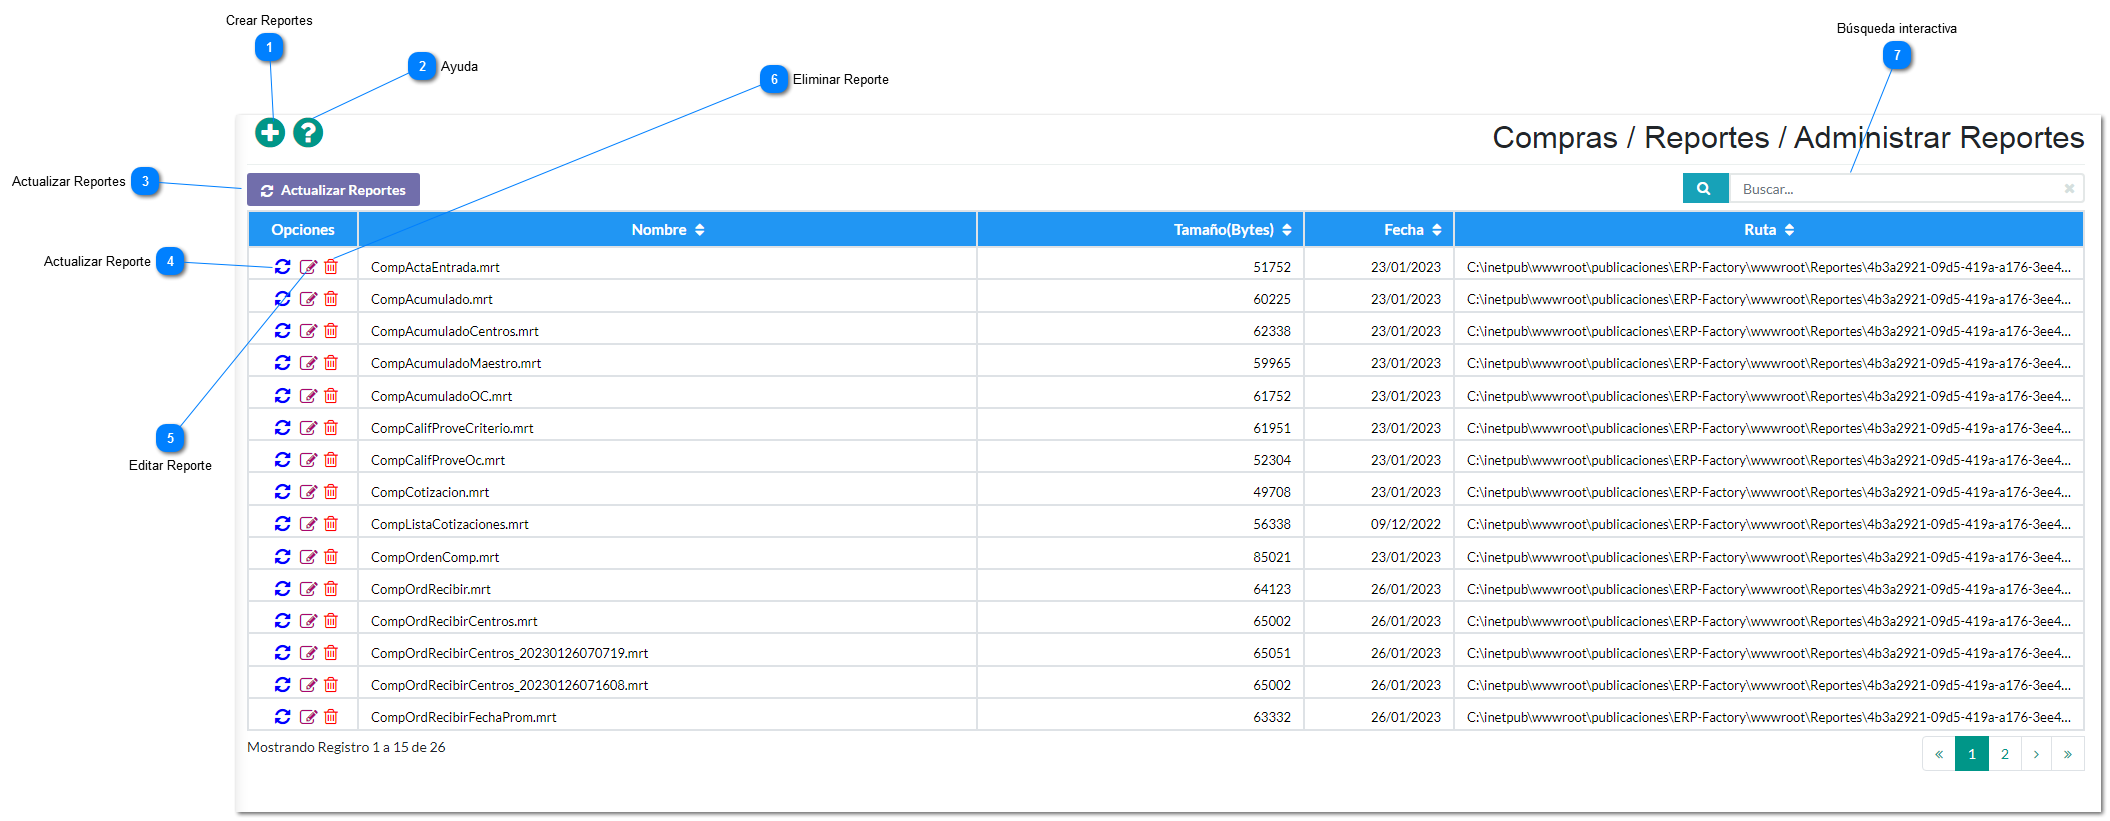Viewport: 2110px width, 821px height.
Task: Refresh CompOrdRecibirCentros_20230126071608.mrt report
Action: tap(283, 685)
